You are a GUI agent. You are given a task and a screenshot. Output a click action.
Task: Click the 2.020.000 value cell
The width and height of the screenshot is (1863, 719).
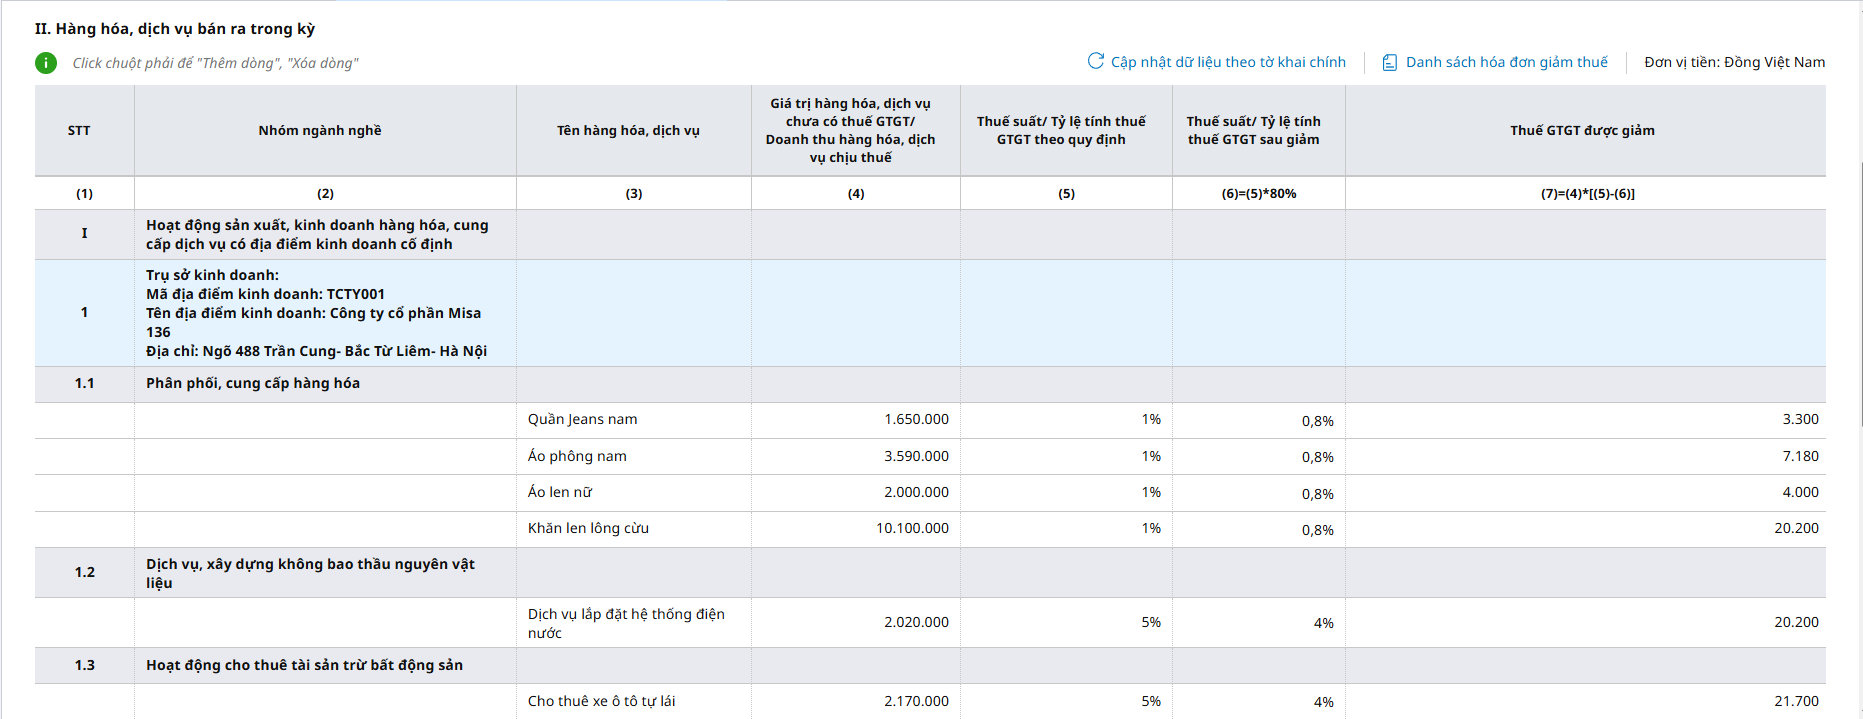(x=916, y=622)
